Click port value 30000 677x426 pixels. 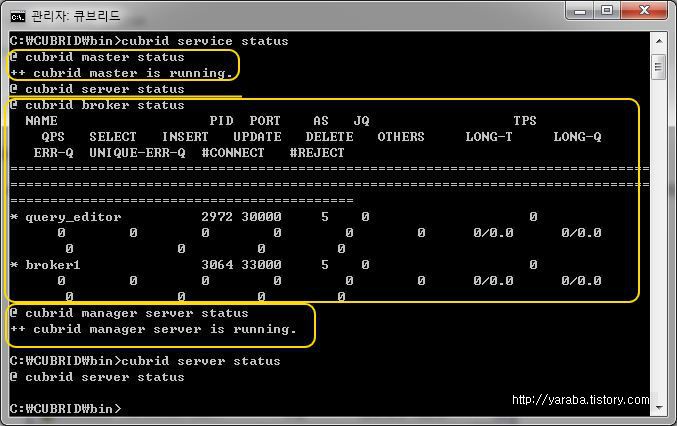(261, 217)
